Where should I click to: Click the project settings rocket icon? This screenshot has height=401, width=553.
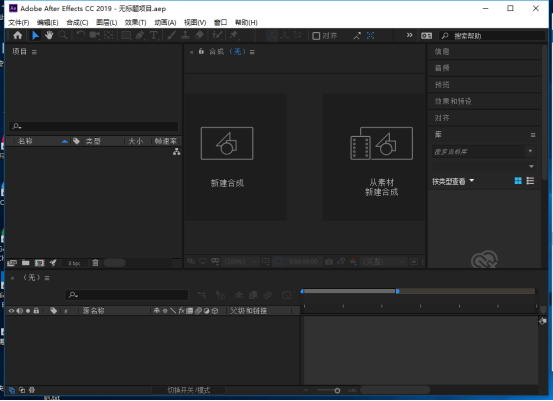[53, 263]
